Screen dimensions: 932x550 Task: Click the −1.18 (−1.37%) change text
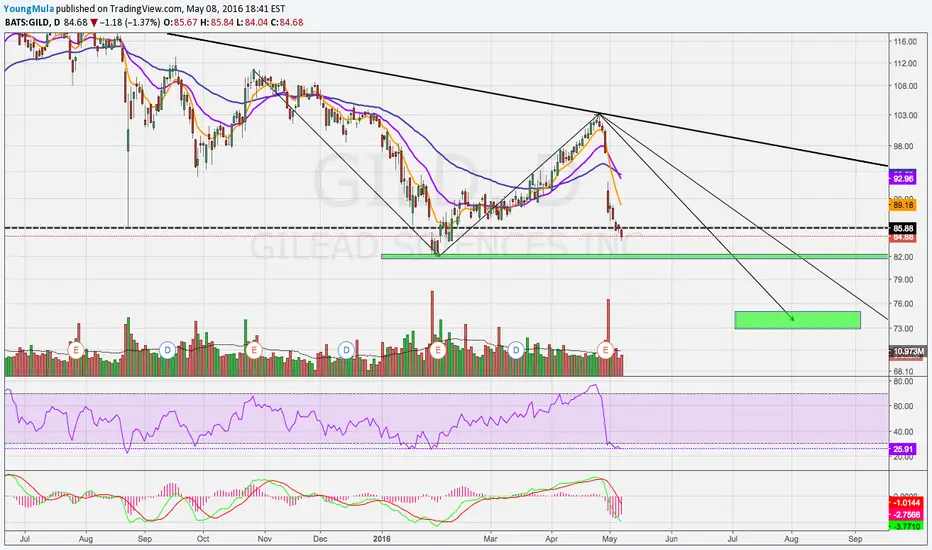131,22
